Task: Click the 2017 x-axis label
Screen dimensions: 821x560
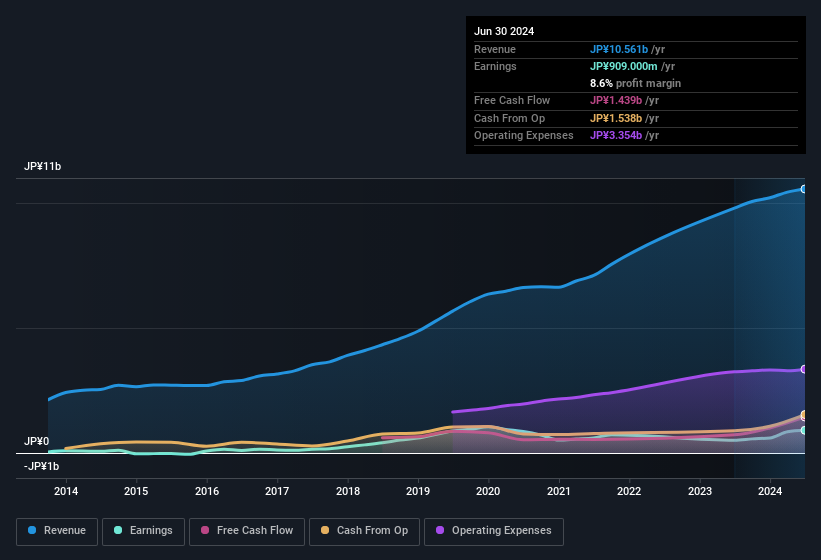Action: point(277,491)
